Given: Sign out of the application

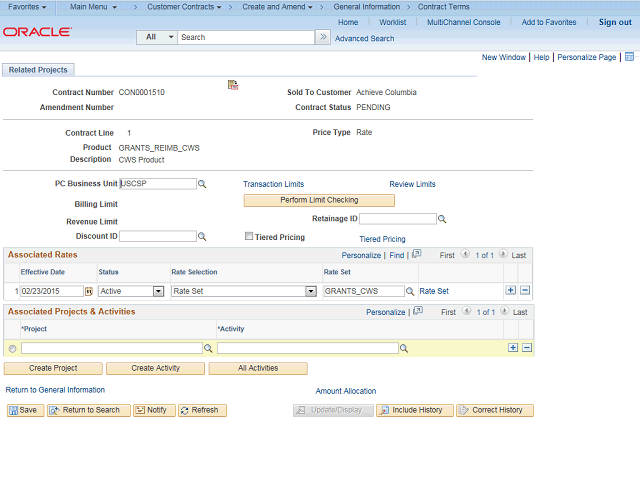Looking at the screenshot, I should 615,22.
